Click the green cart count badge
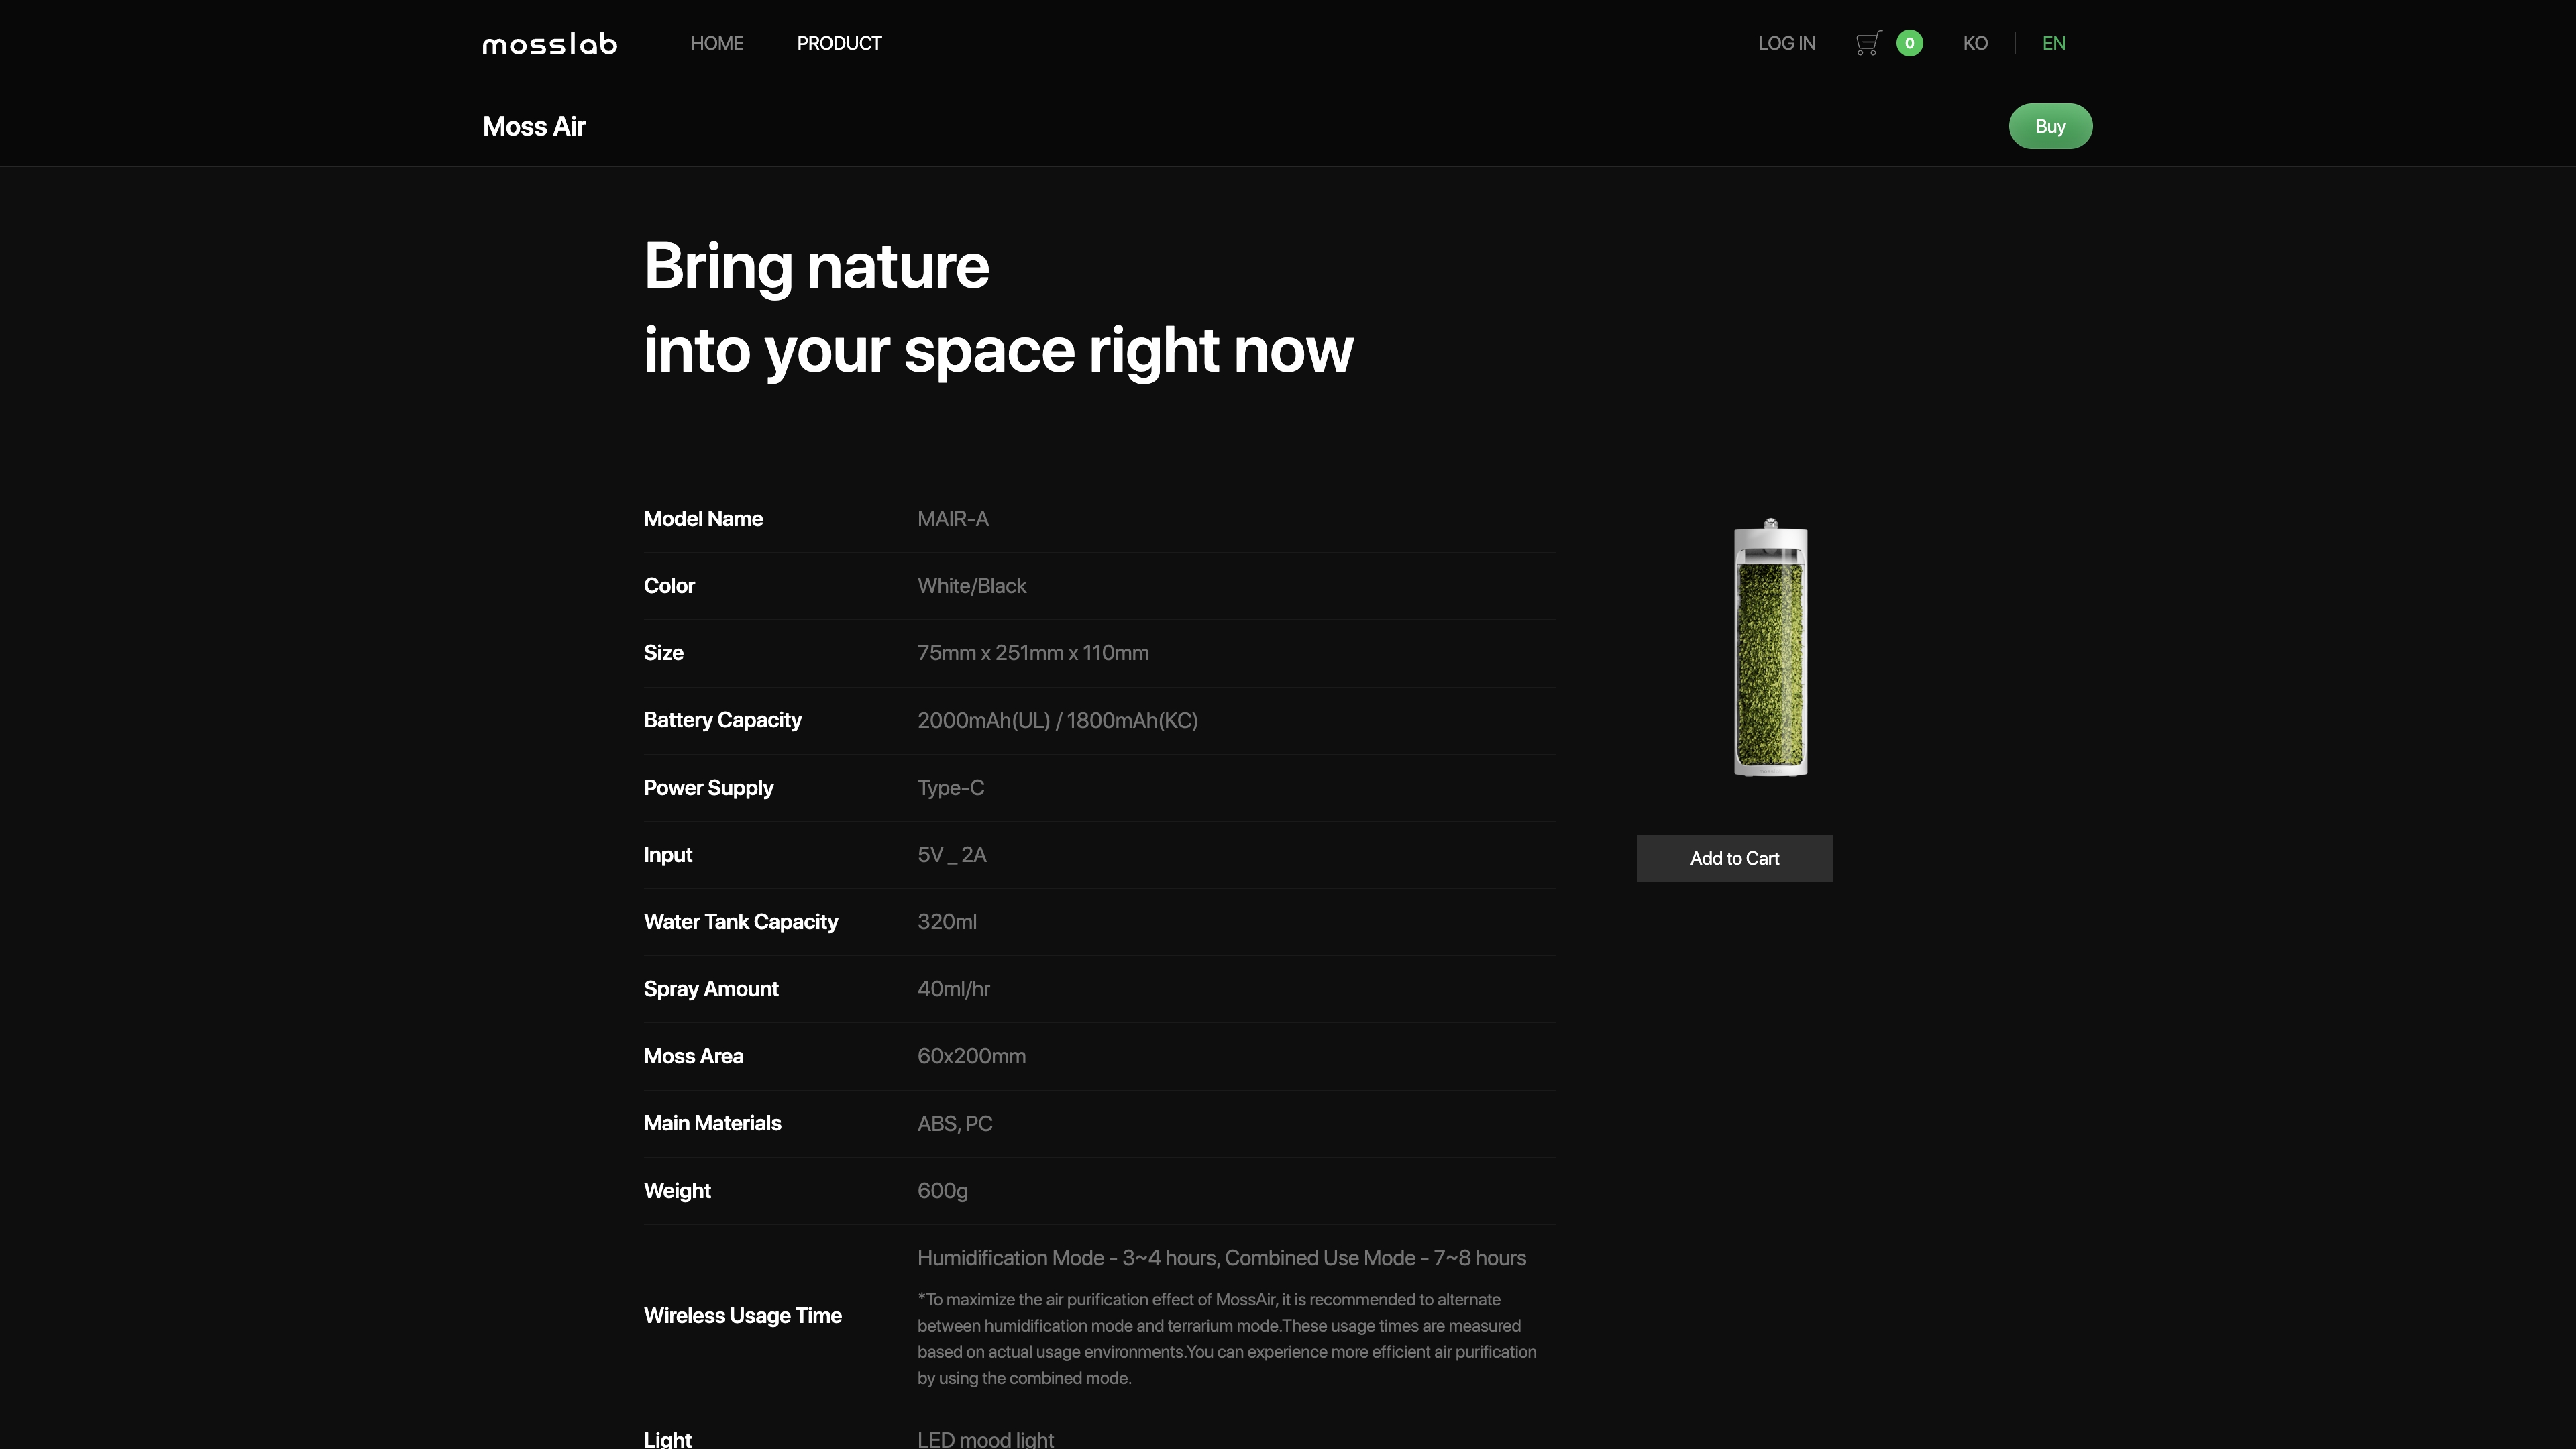 pos(1909,43)
